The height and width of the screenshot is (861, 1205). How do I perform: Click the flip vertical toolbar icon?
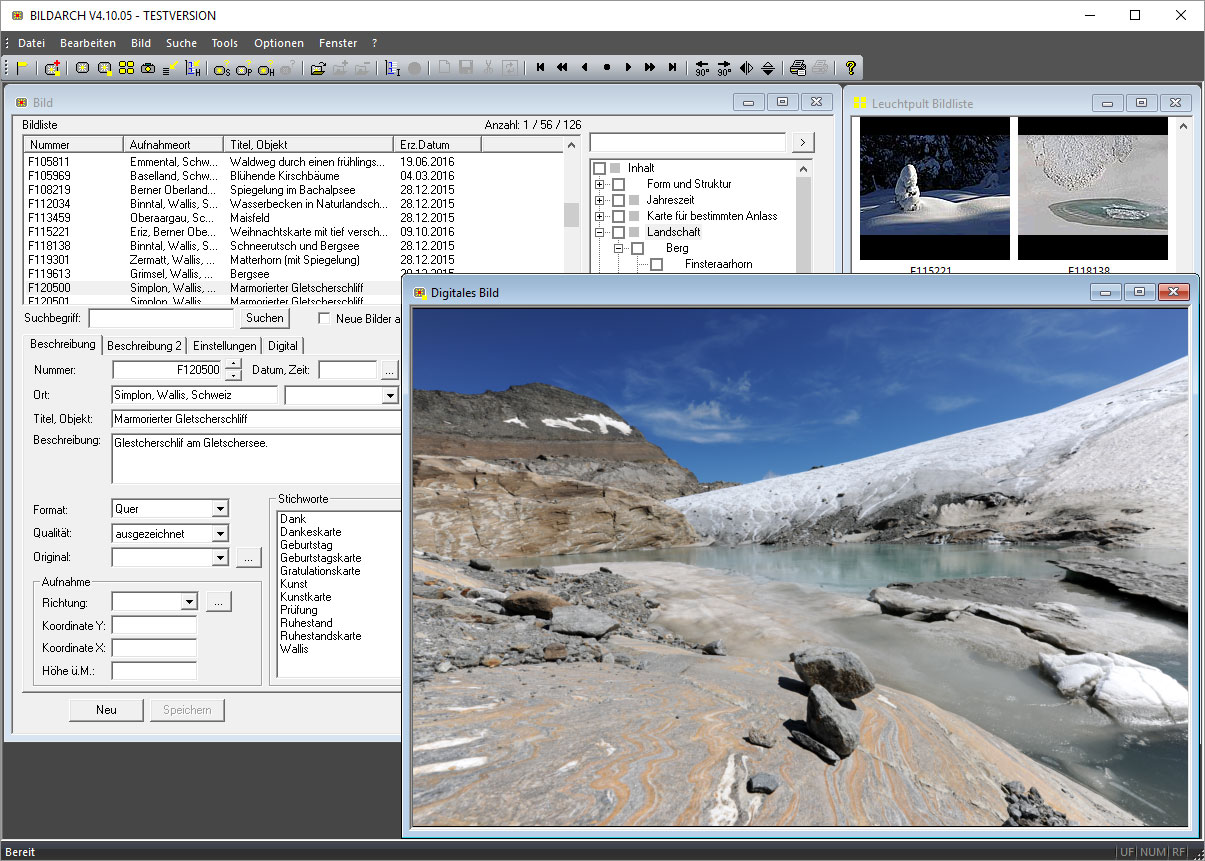[x=767, y=68]
